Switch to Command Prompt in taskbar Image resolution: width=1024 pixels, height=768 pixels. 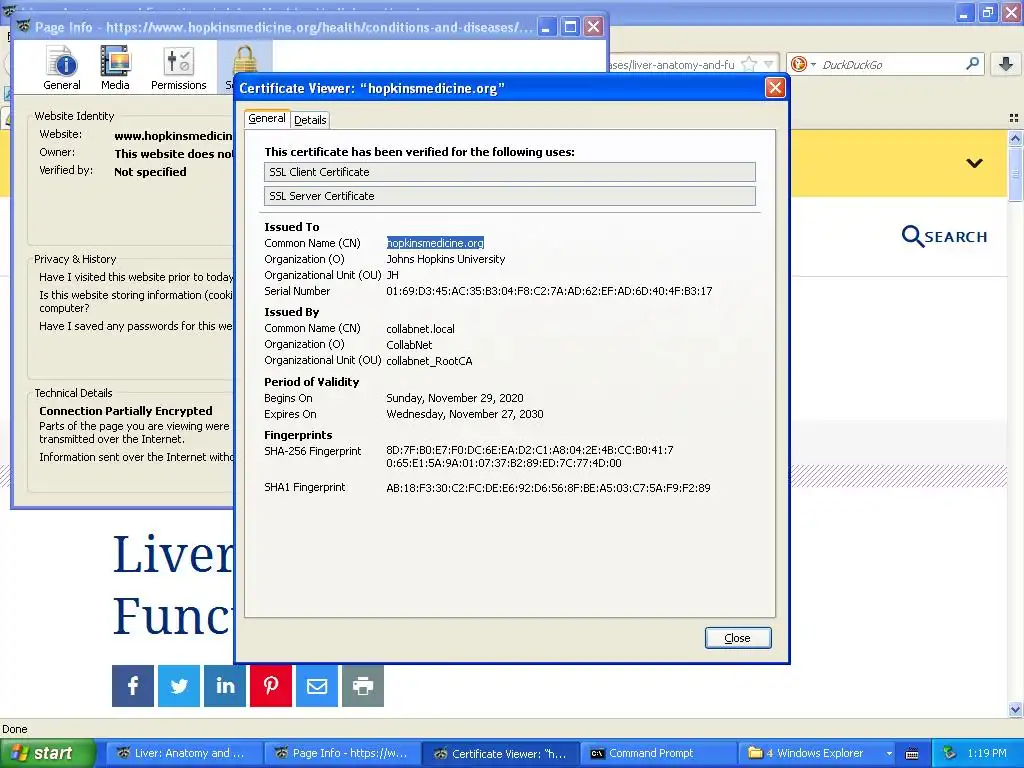click(x=659, y=753)
